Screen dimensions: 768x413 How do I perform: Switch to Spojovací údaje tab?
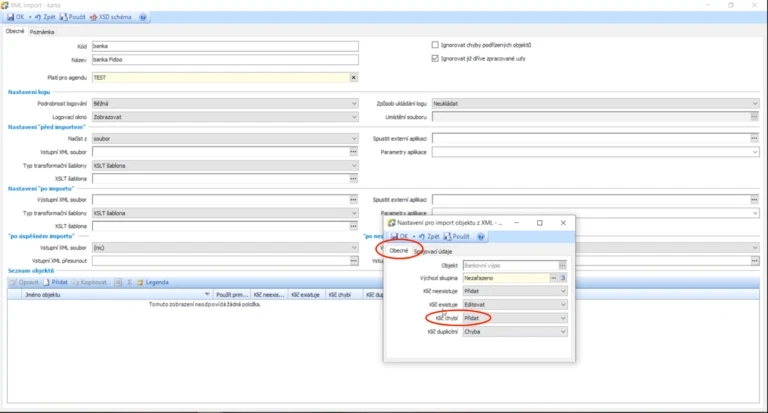[x=433, y=251]
